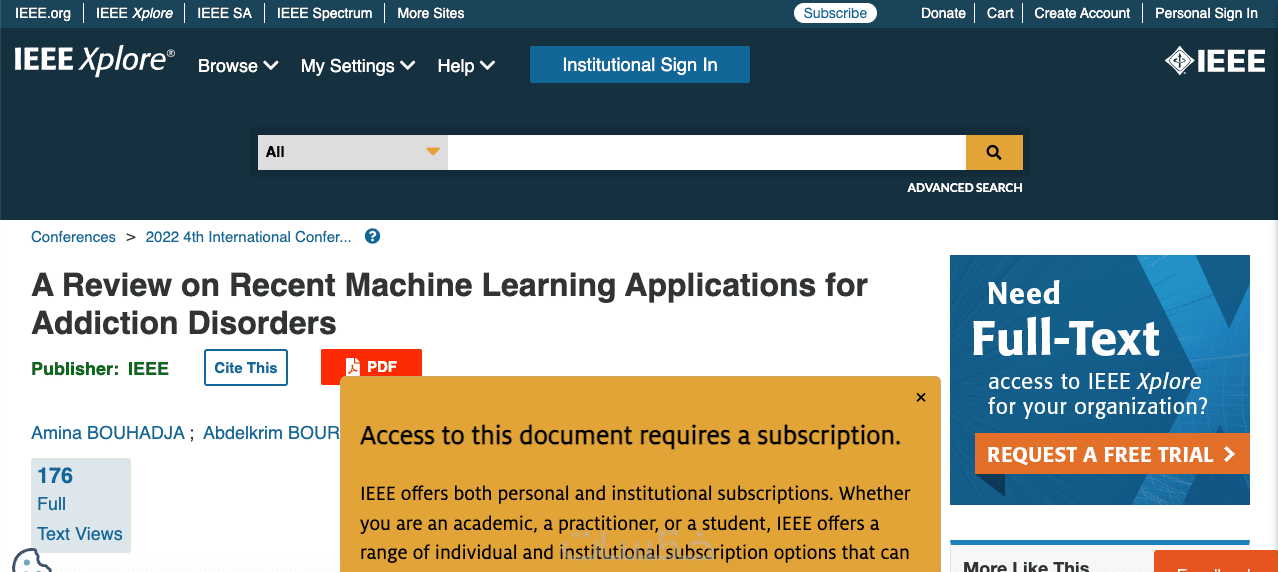Click the magnifier search button
This screenshot has width=1278, height=572.
[994, 152]
